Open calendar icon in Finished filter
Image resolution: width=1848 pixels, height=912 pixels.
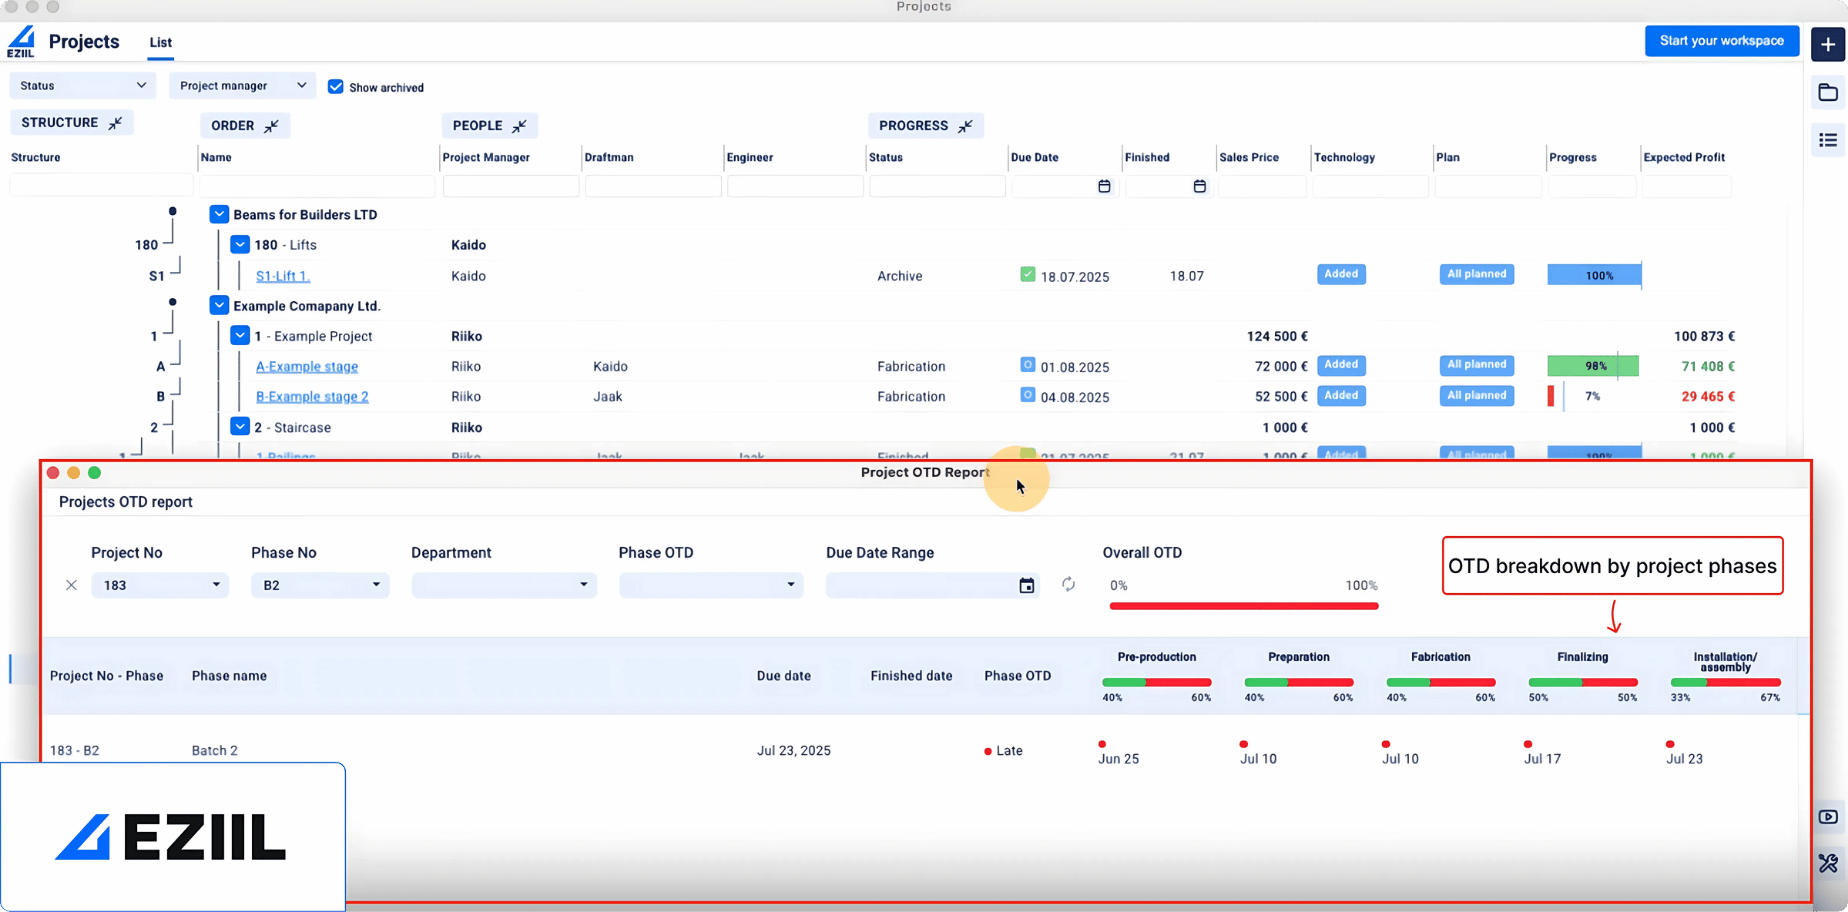[x=1200, y=186]
